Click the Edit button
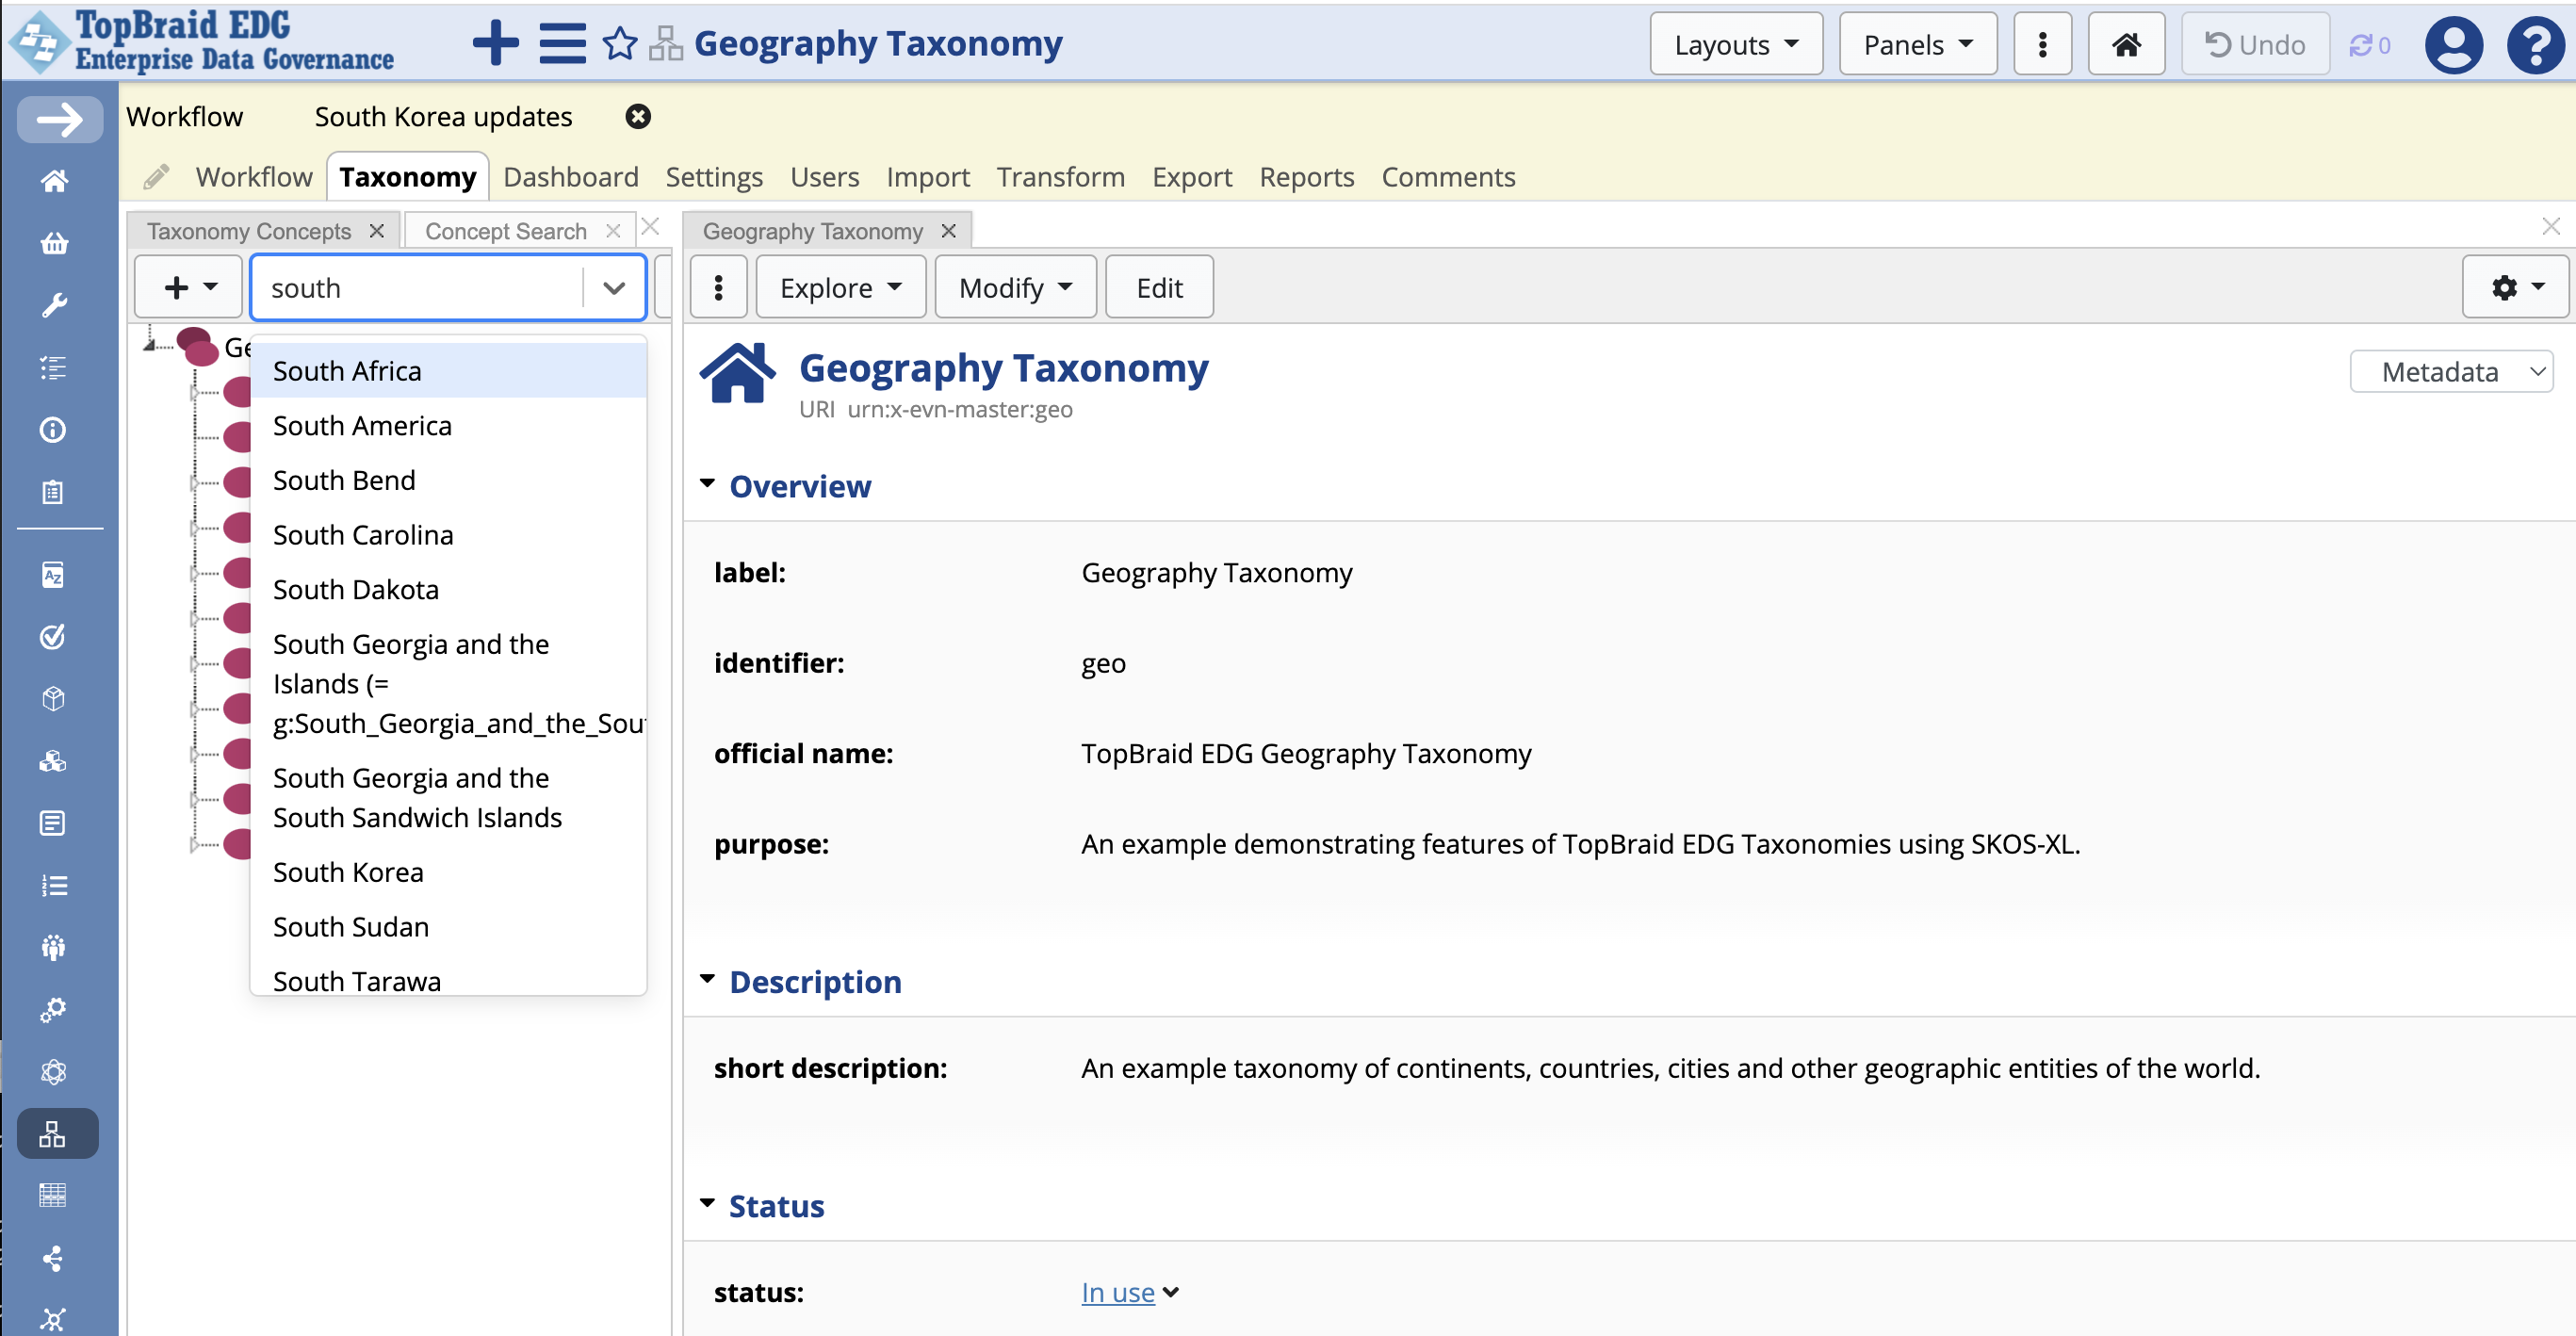The width and height of the screenshot is (2576, 1336). pos(1159,287)
